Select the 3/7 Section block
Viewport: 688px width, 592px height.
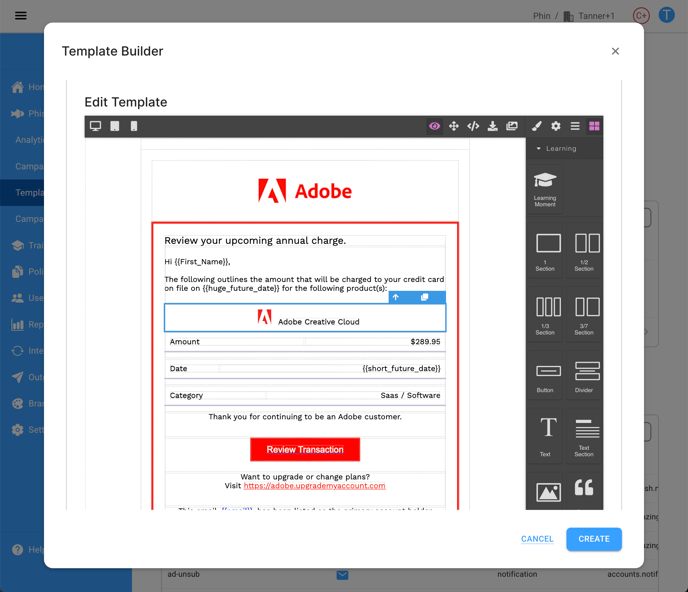(584, 316)
